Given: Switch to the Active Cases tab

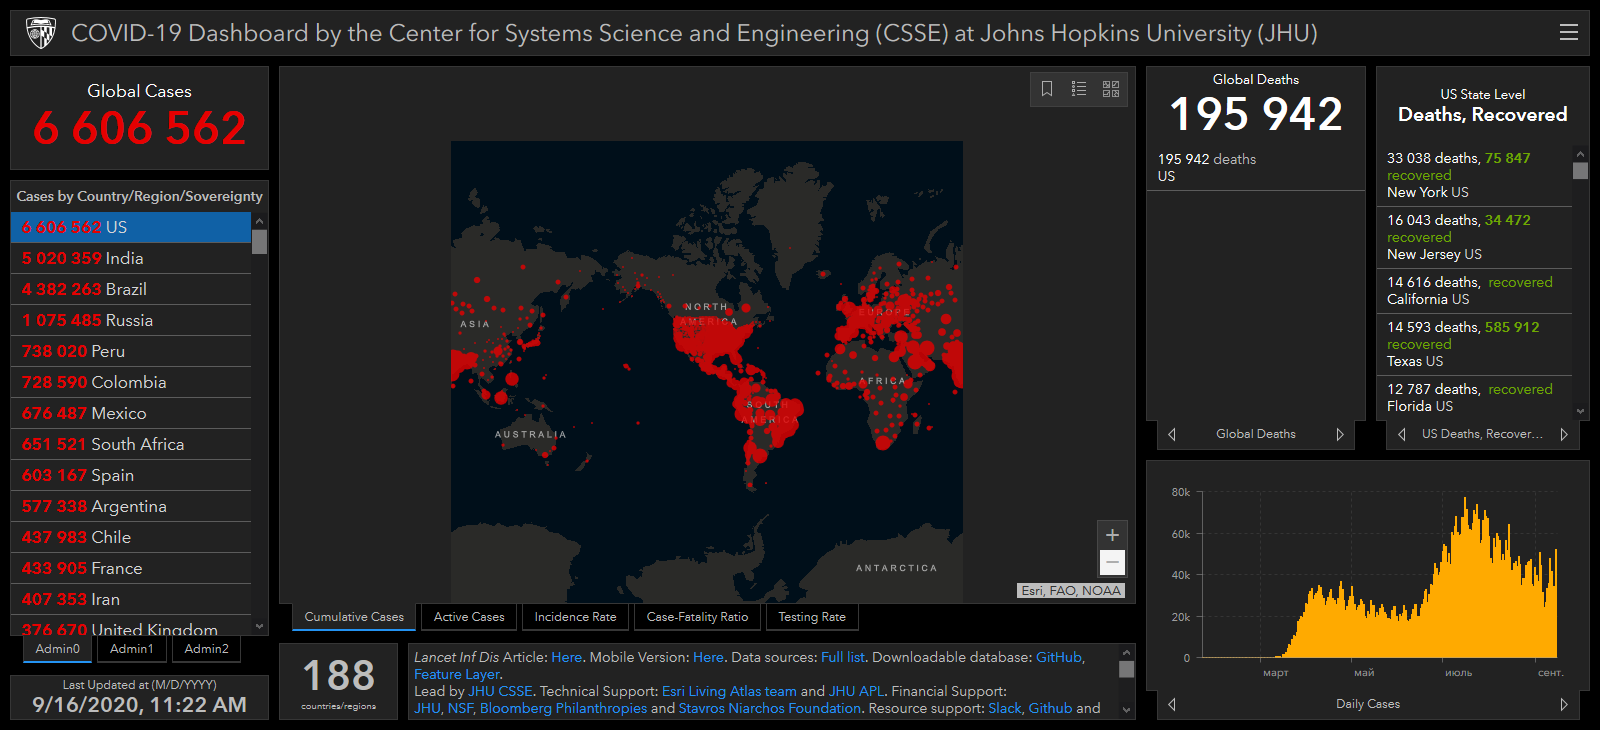Looking at the screenshot, I should point(469,617).
